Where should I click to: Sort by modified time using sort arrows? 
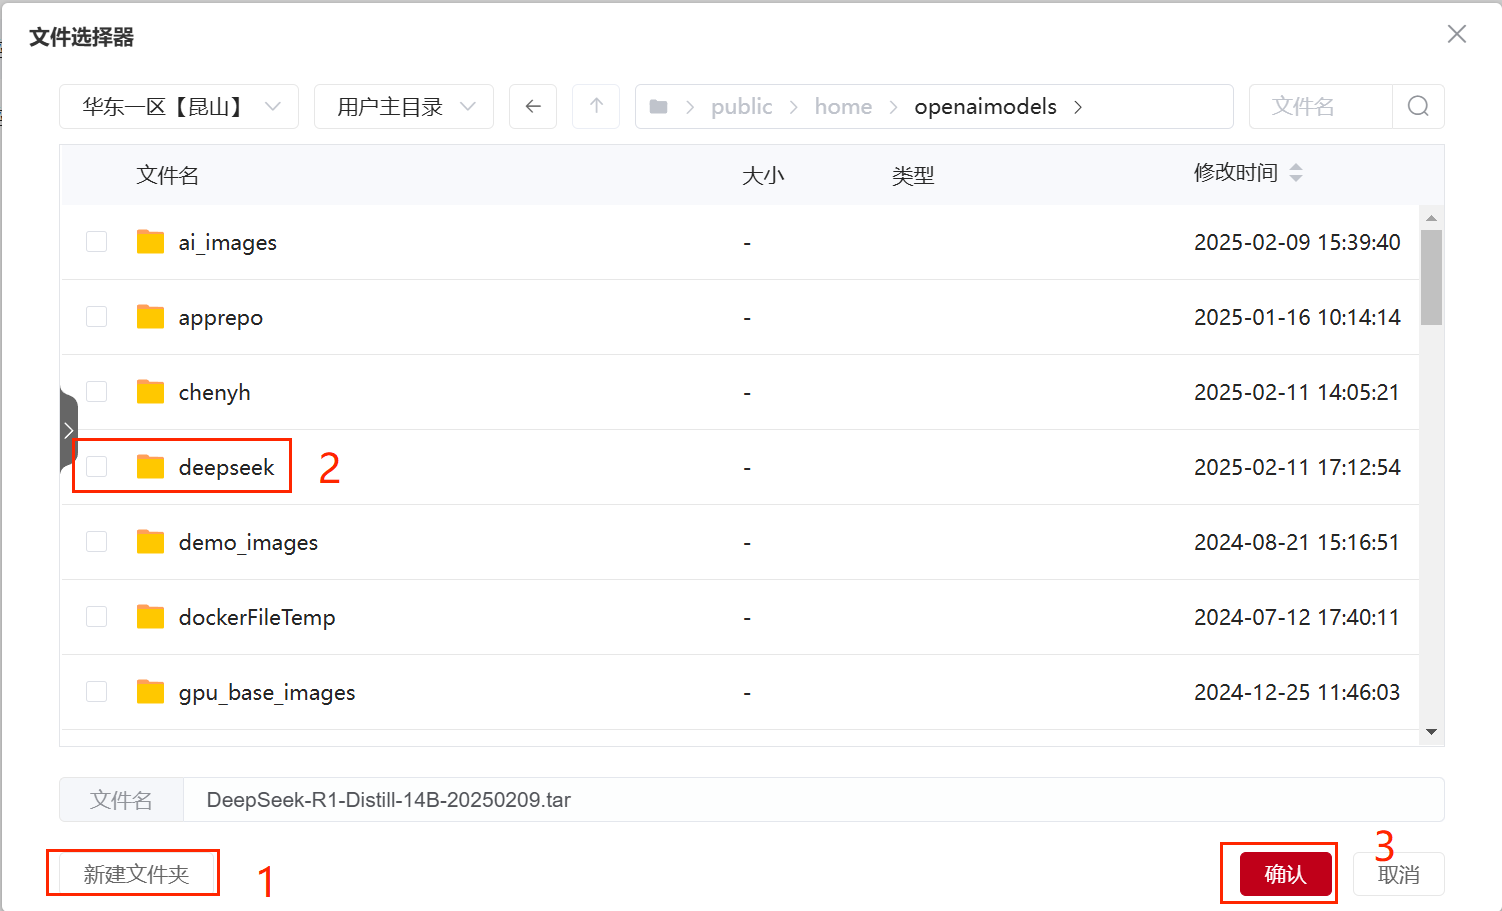tap(1296, 173)
